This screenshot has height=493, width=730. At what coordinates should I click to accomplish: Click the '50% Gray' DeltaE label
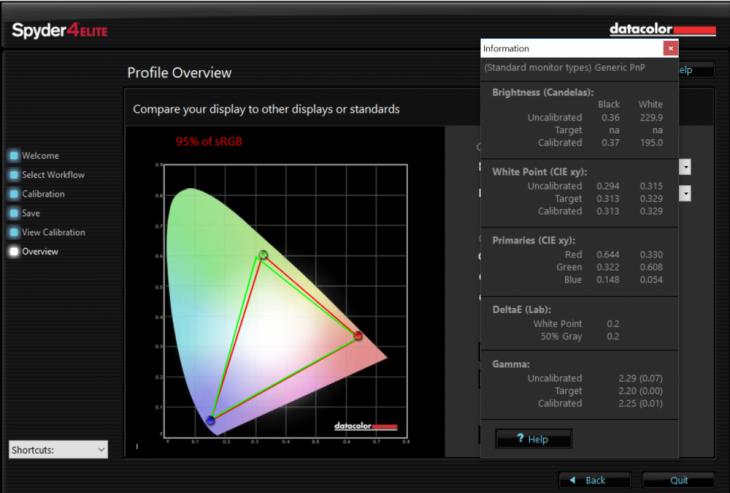(561, 336)
